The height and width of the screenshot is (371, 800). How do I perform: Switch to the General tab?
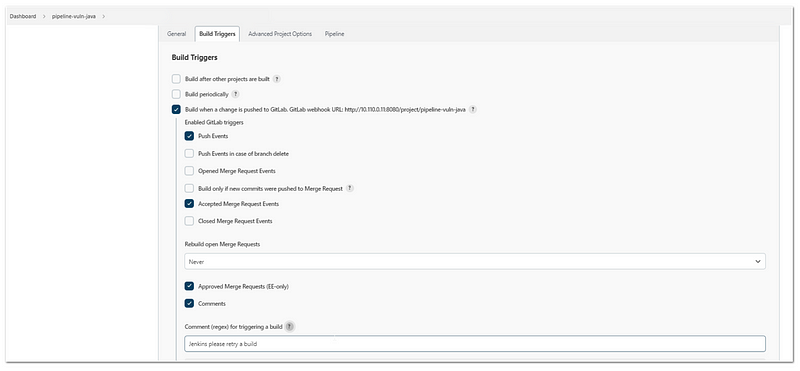[177, 34]
